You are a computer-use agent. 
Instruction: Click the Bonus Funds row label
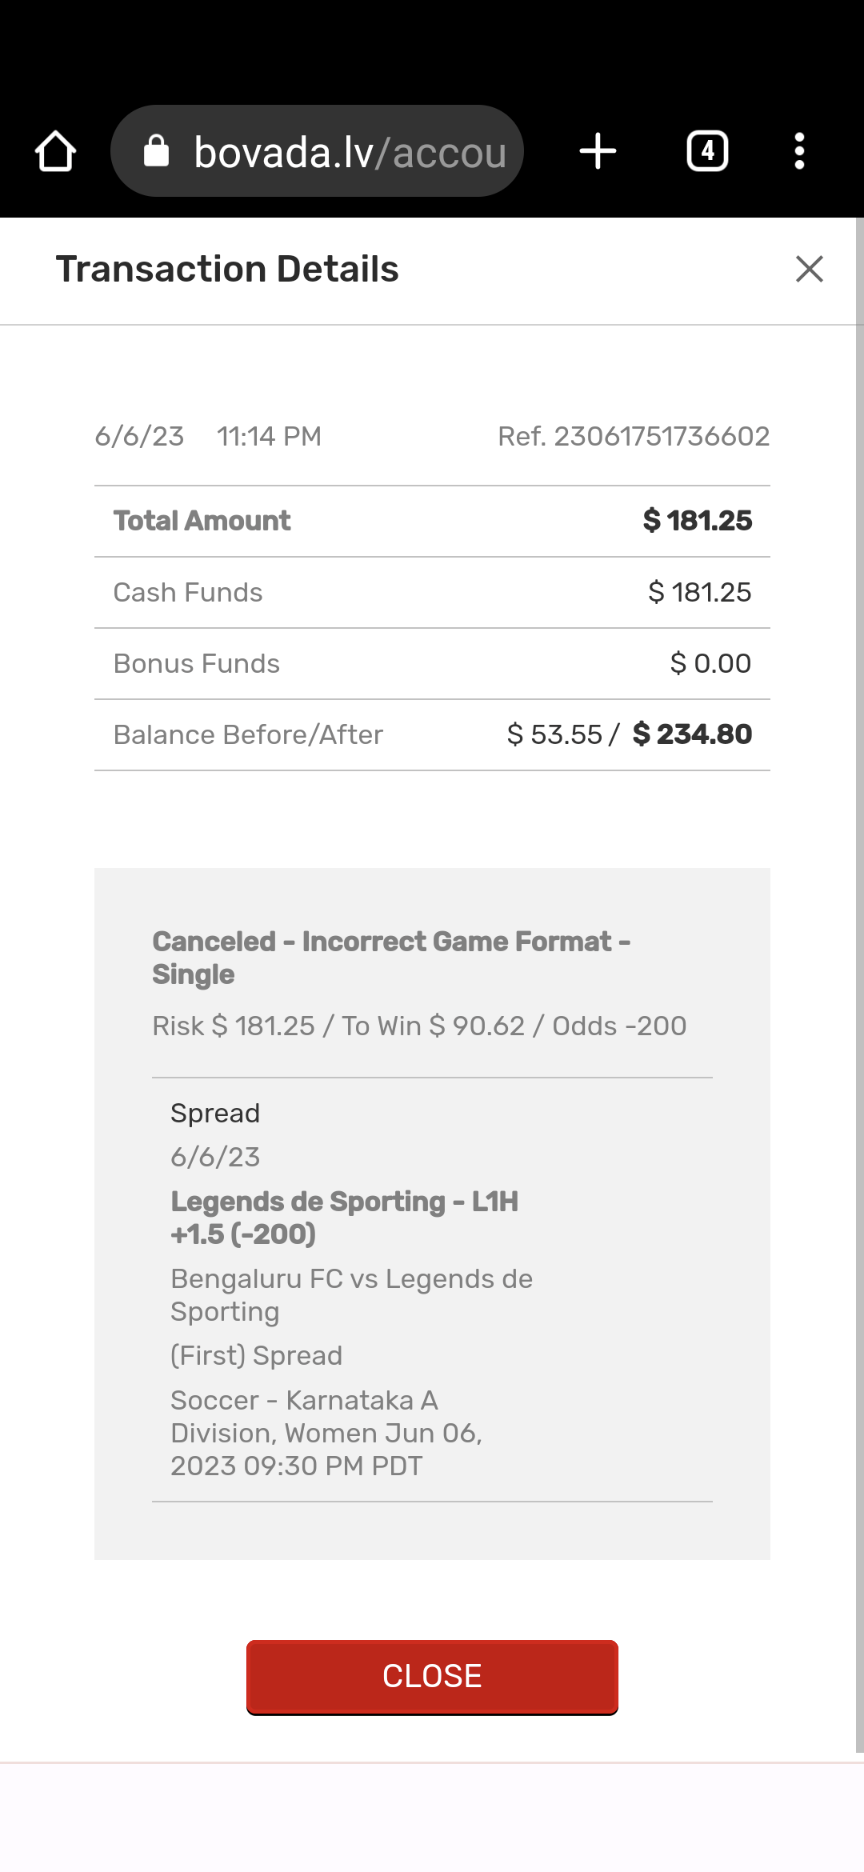point(196,664)
